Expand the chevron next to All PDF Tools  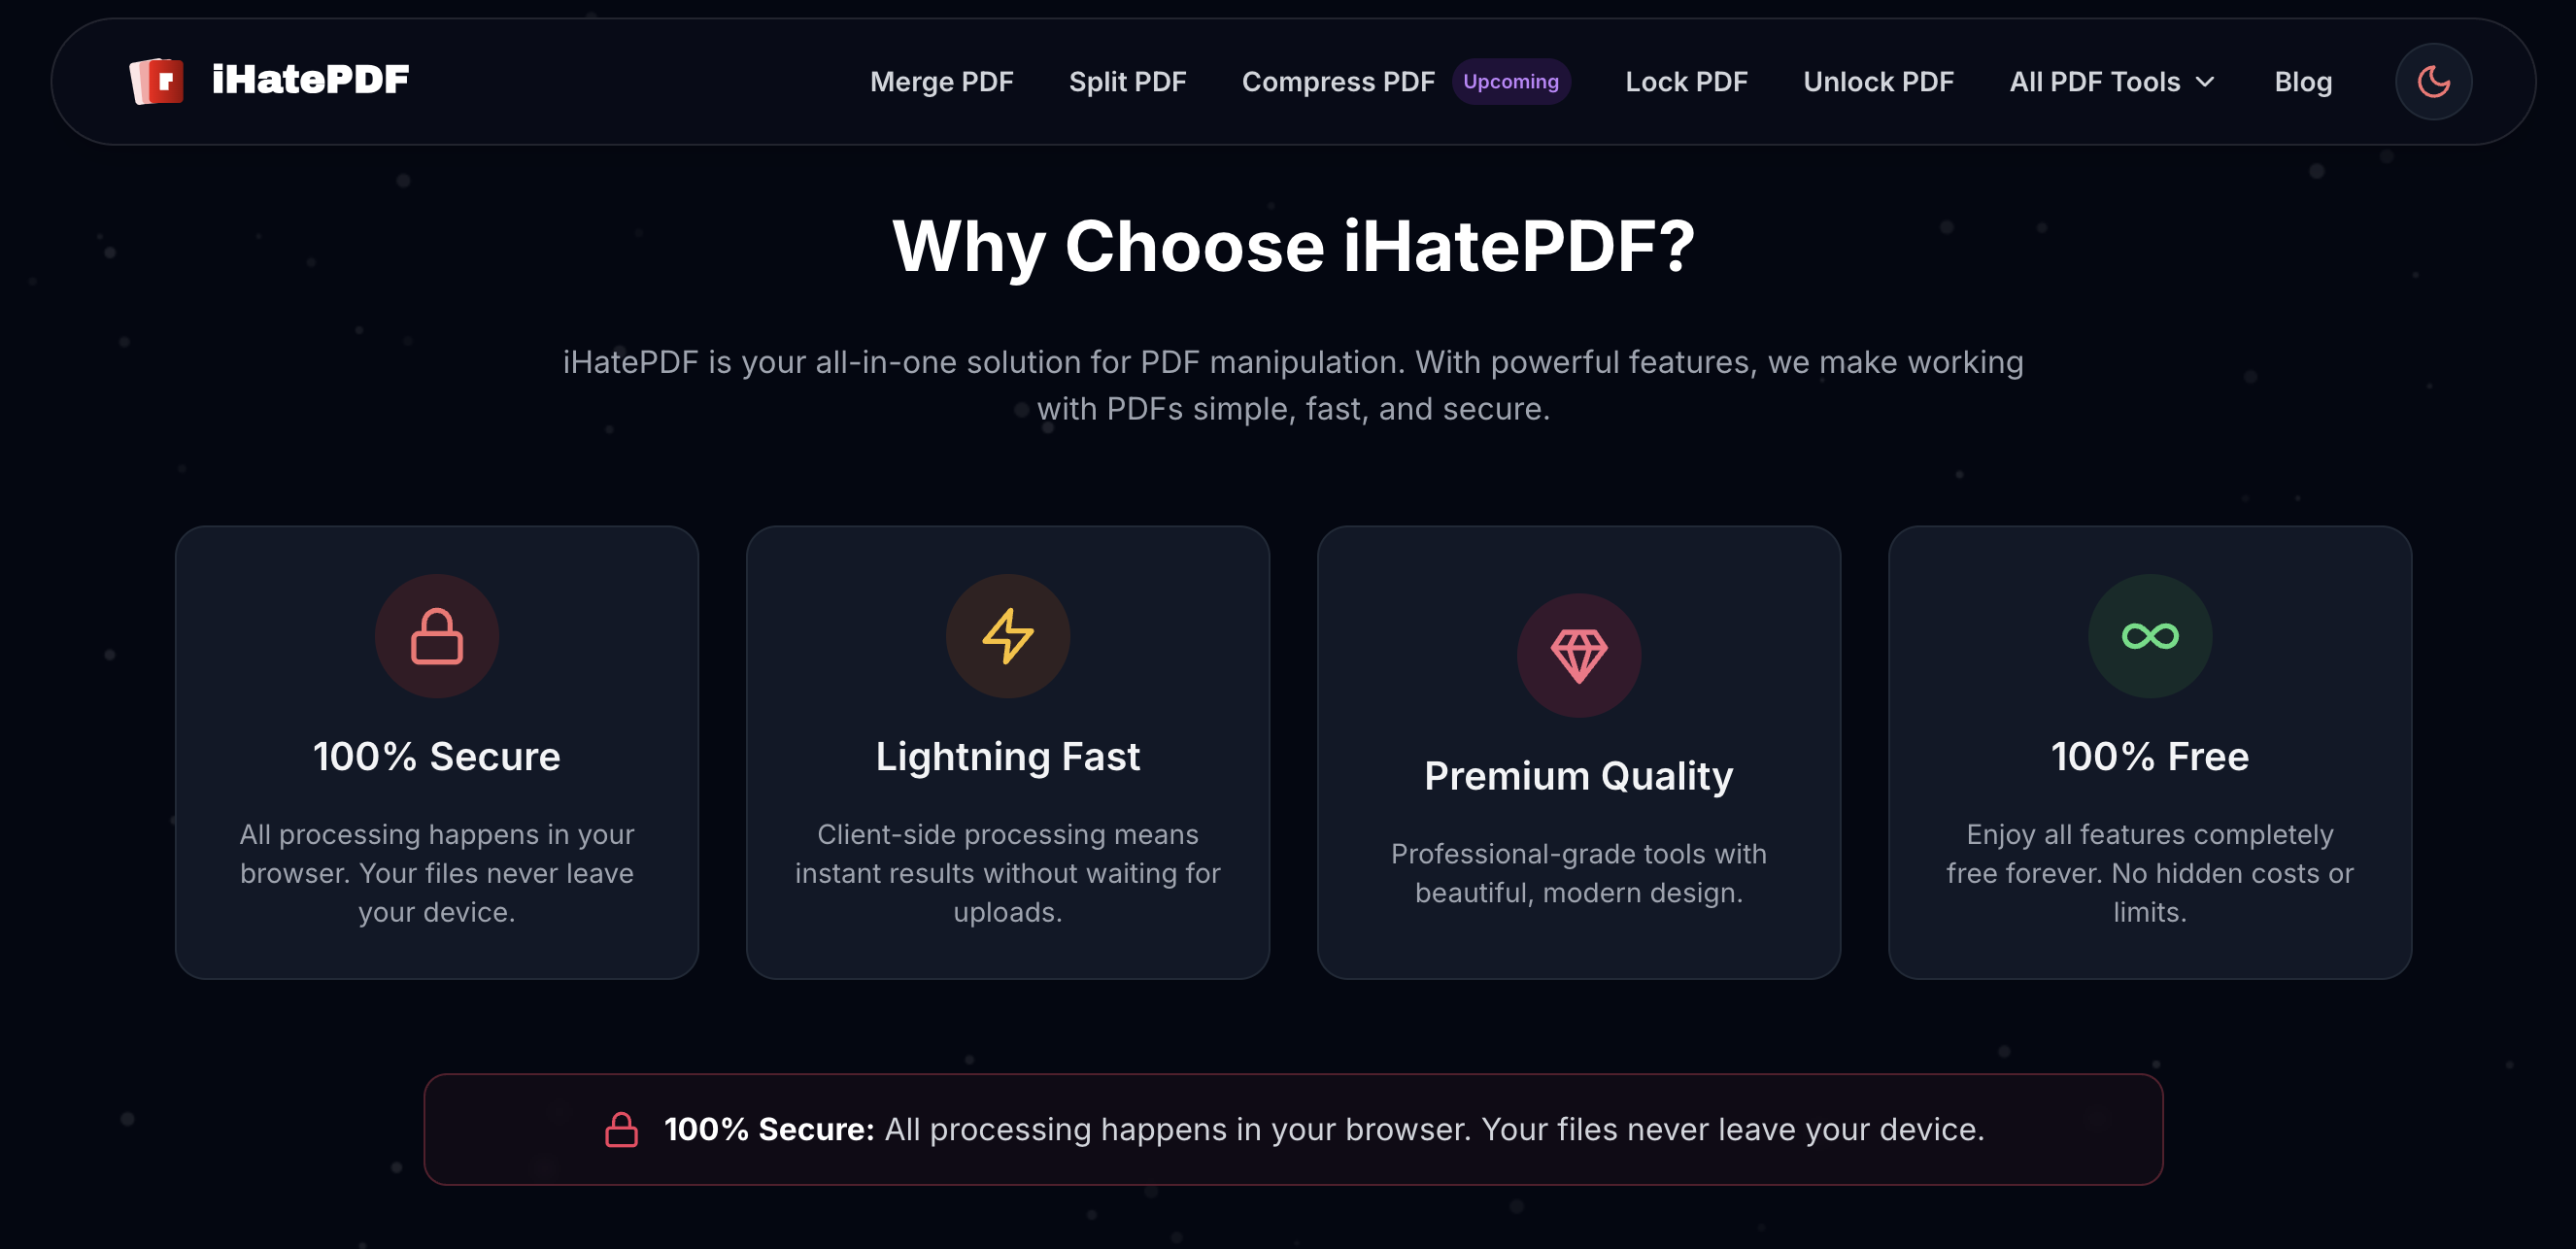2206,82
